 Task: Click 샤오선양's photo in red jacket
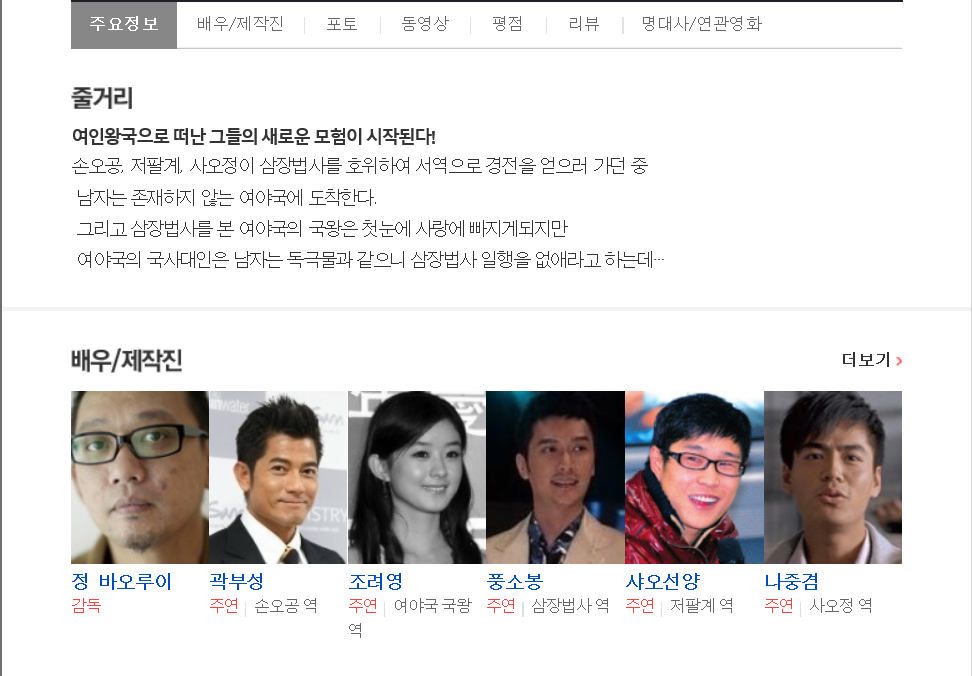click(x=694, y=477)
